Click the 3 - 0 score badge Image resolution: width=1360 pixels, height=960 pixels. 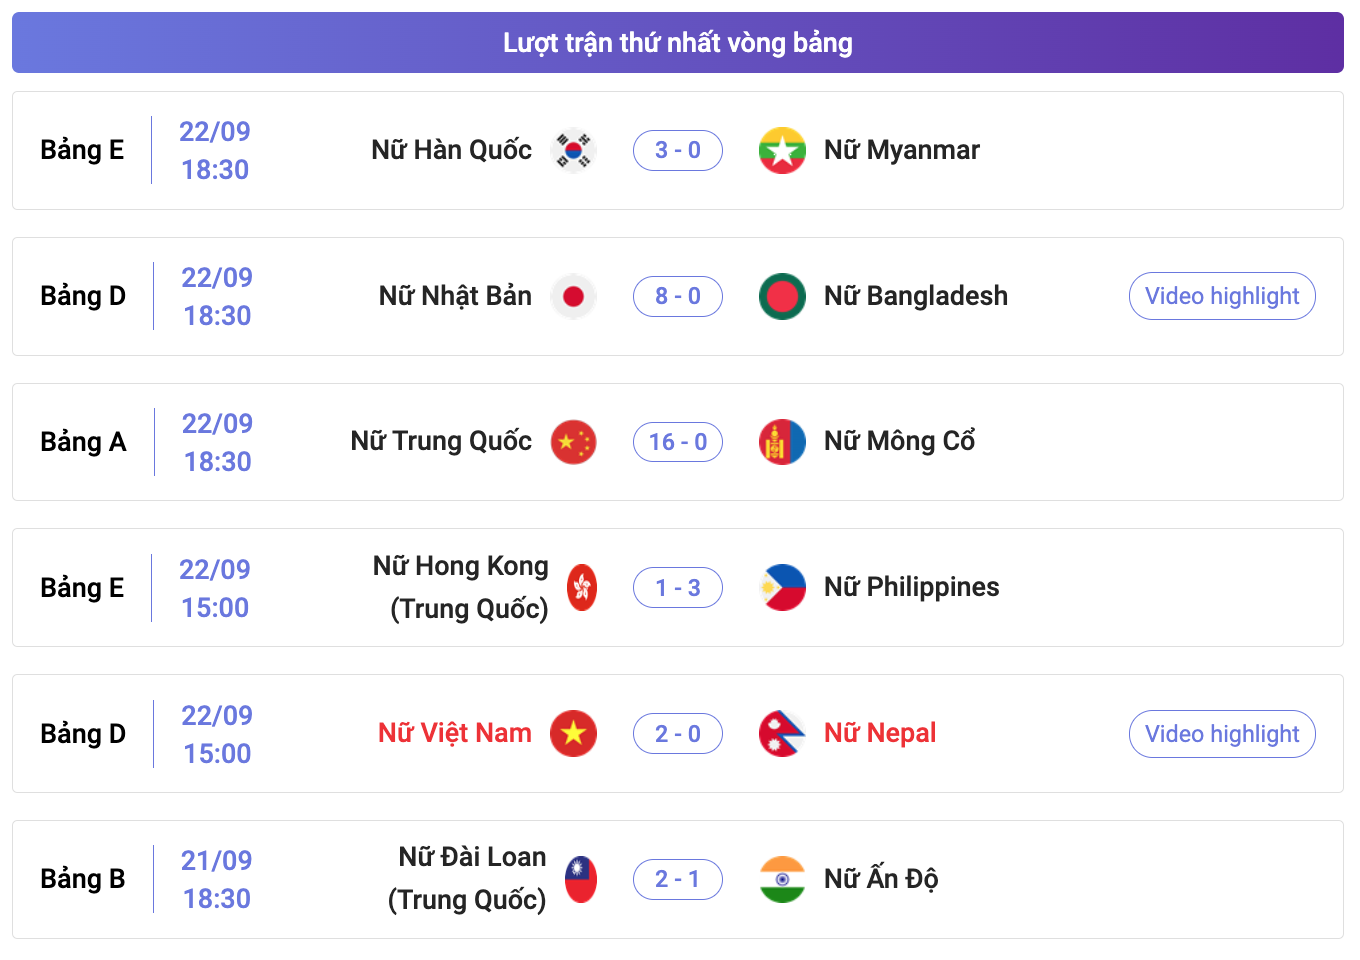click(678, 150)
